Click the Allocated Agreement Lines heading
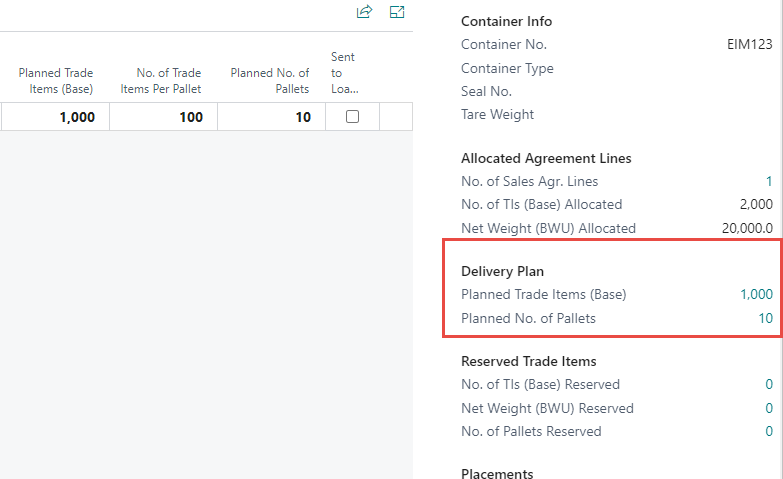 point(546,158)
